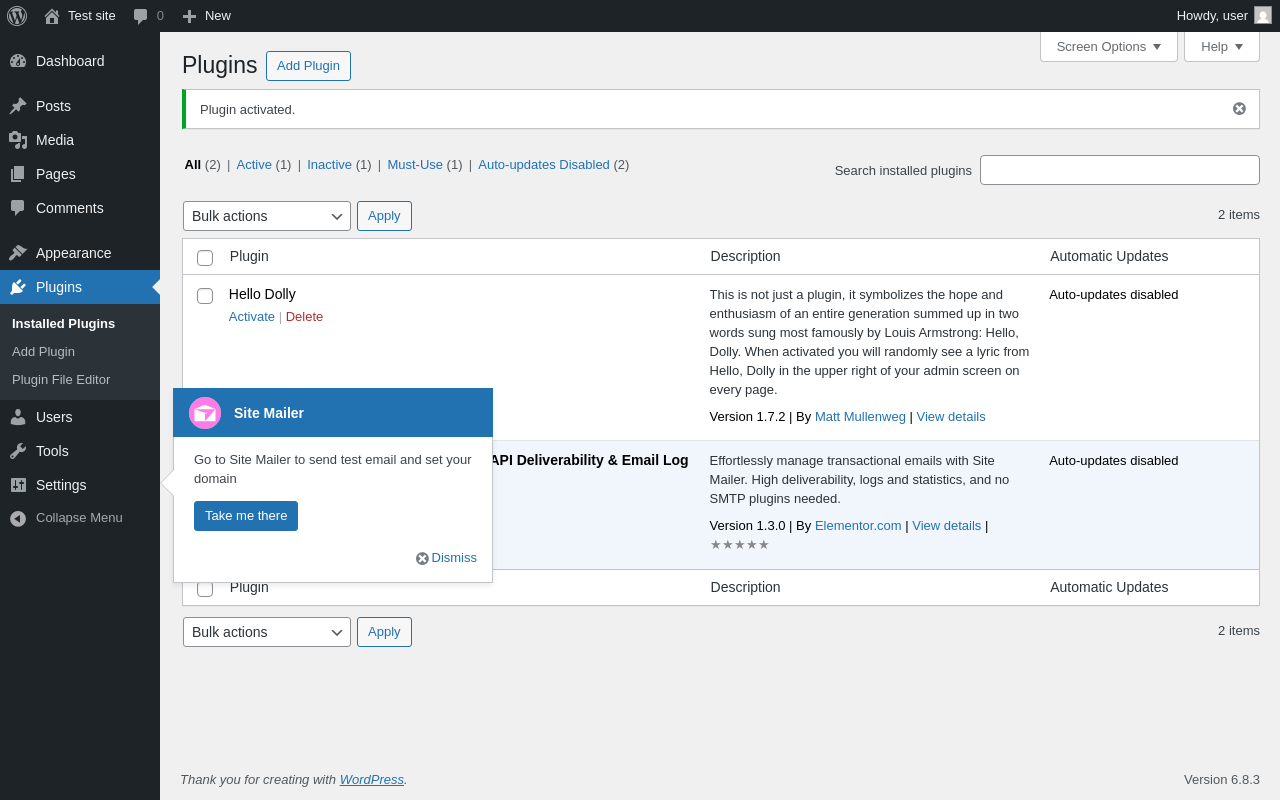This screenshot has height=800, width=1280.
Task: Click the Users icon in sidebar
Action: coord(18,417)
